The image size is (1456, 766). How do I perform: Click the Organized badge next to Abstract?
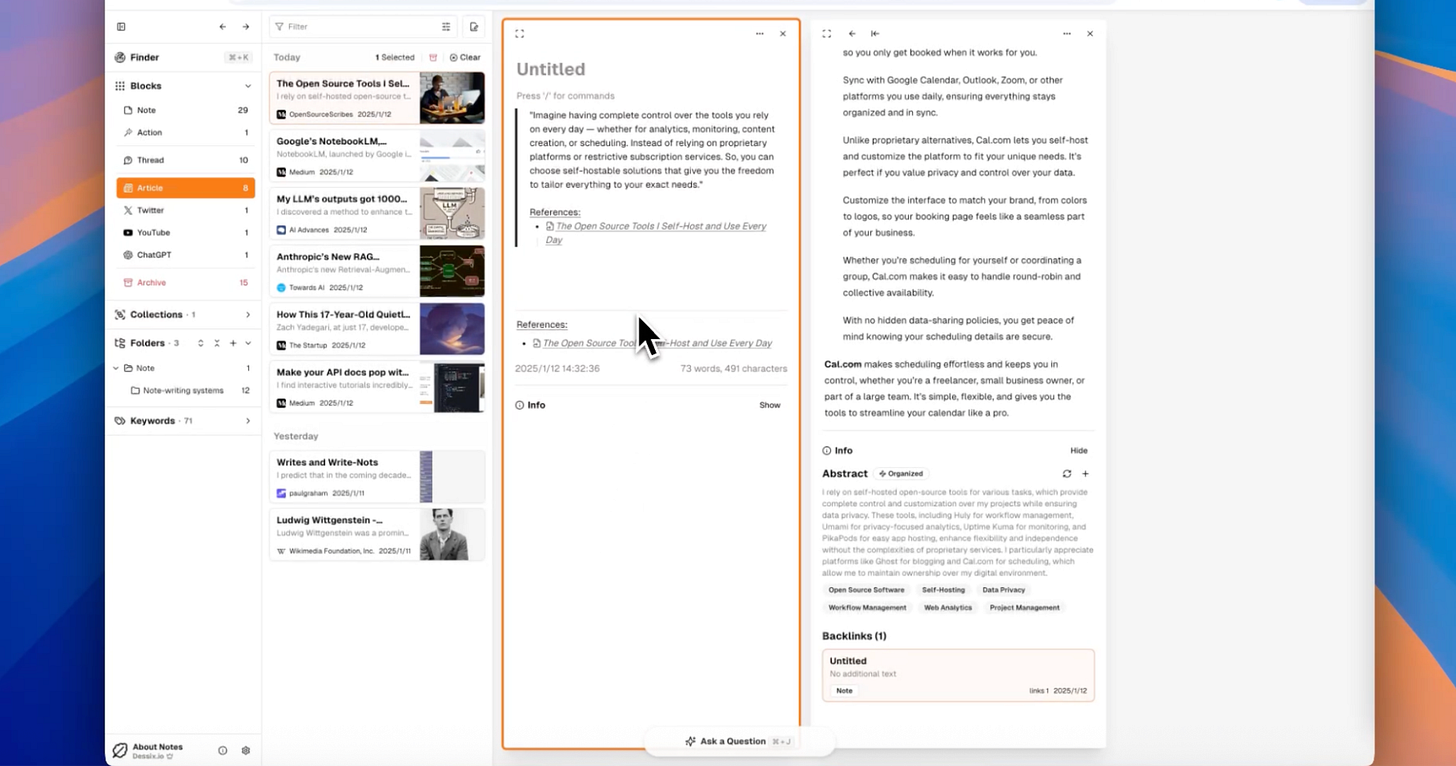(901, 474)
